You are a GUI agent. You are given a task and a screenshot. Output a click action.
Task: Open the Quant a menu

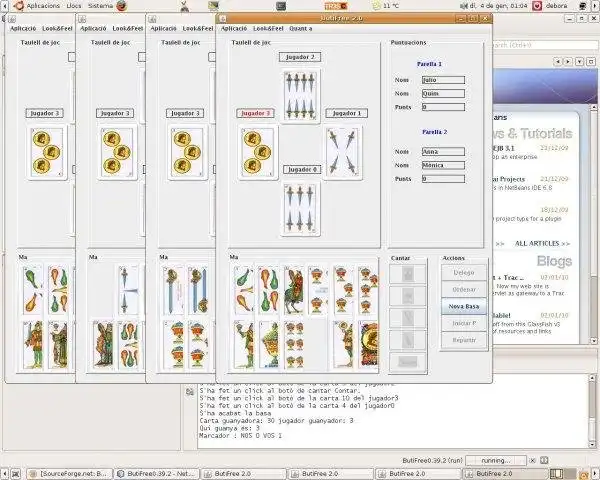tap(300, 29)
